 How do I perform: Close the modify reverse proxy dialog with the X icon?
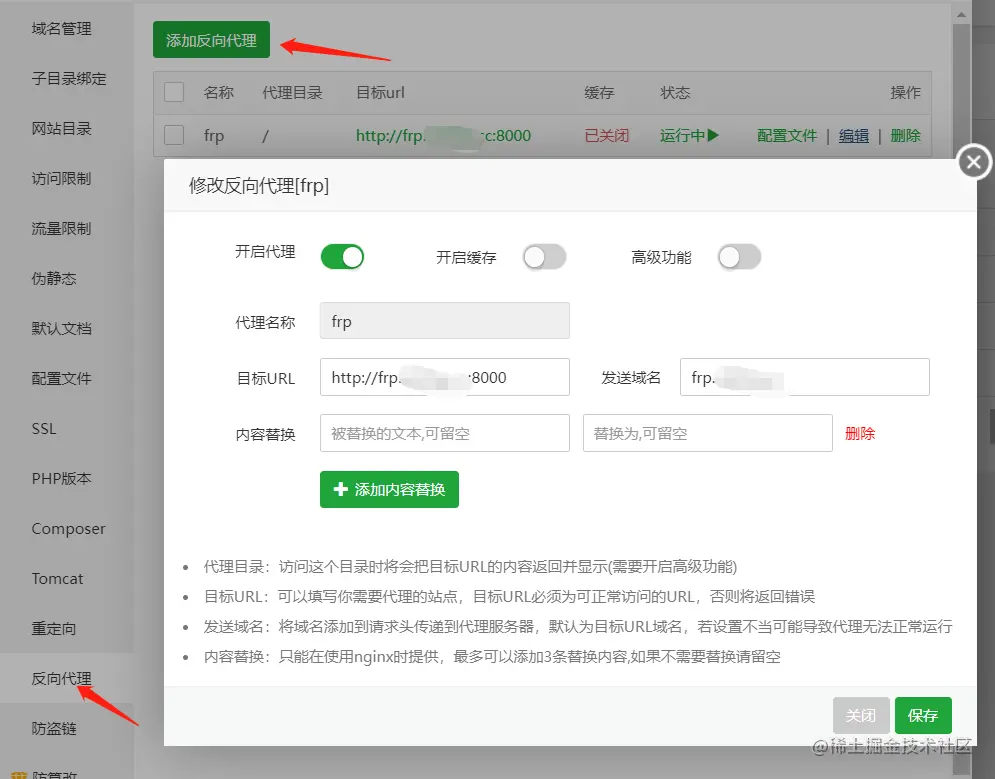(x=973, y=162)
